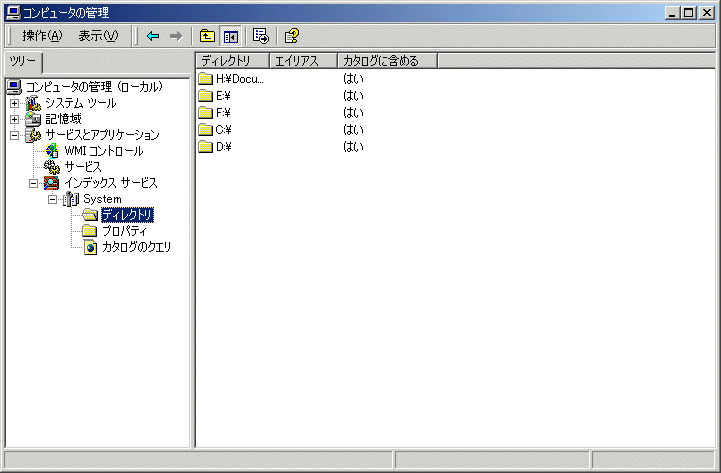Select the F:¥ directory entry
This screenshot has width=721, height=473.
(223, 113)
